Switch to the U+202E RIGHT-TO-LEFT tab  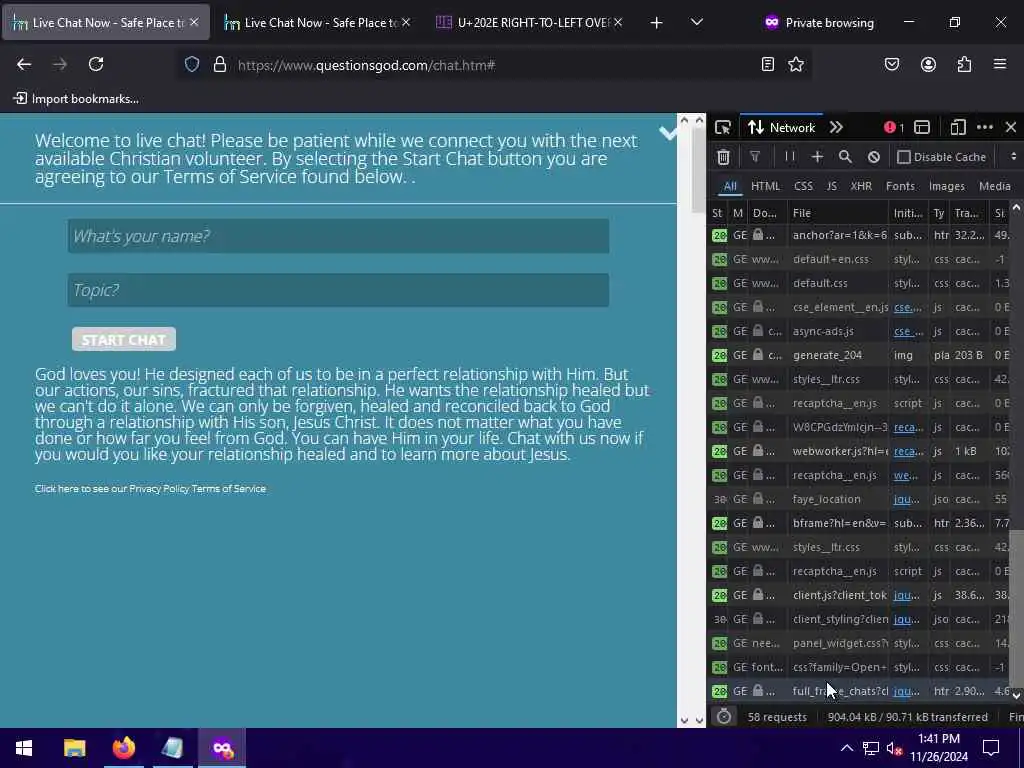point(528,23)
